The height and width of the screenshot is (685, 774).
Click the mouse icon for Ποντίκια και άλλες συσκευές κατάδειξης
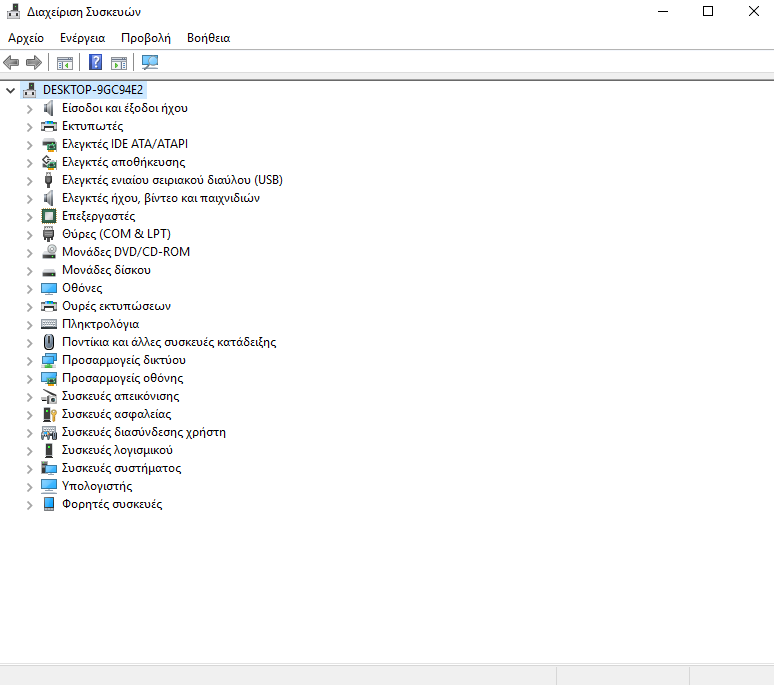click(x=49, y=342)
